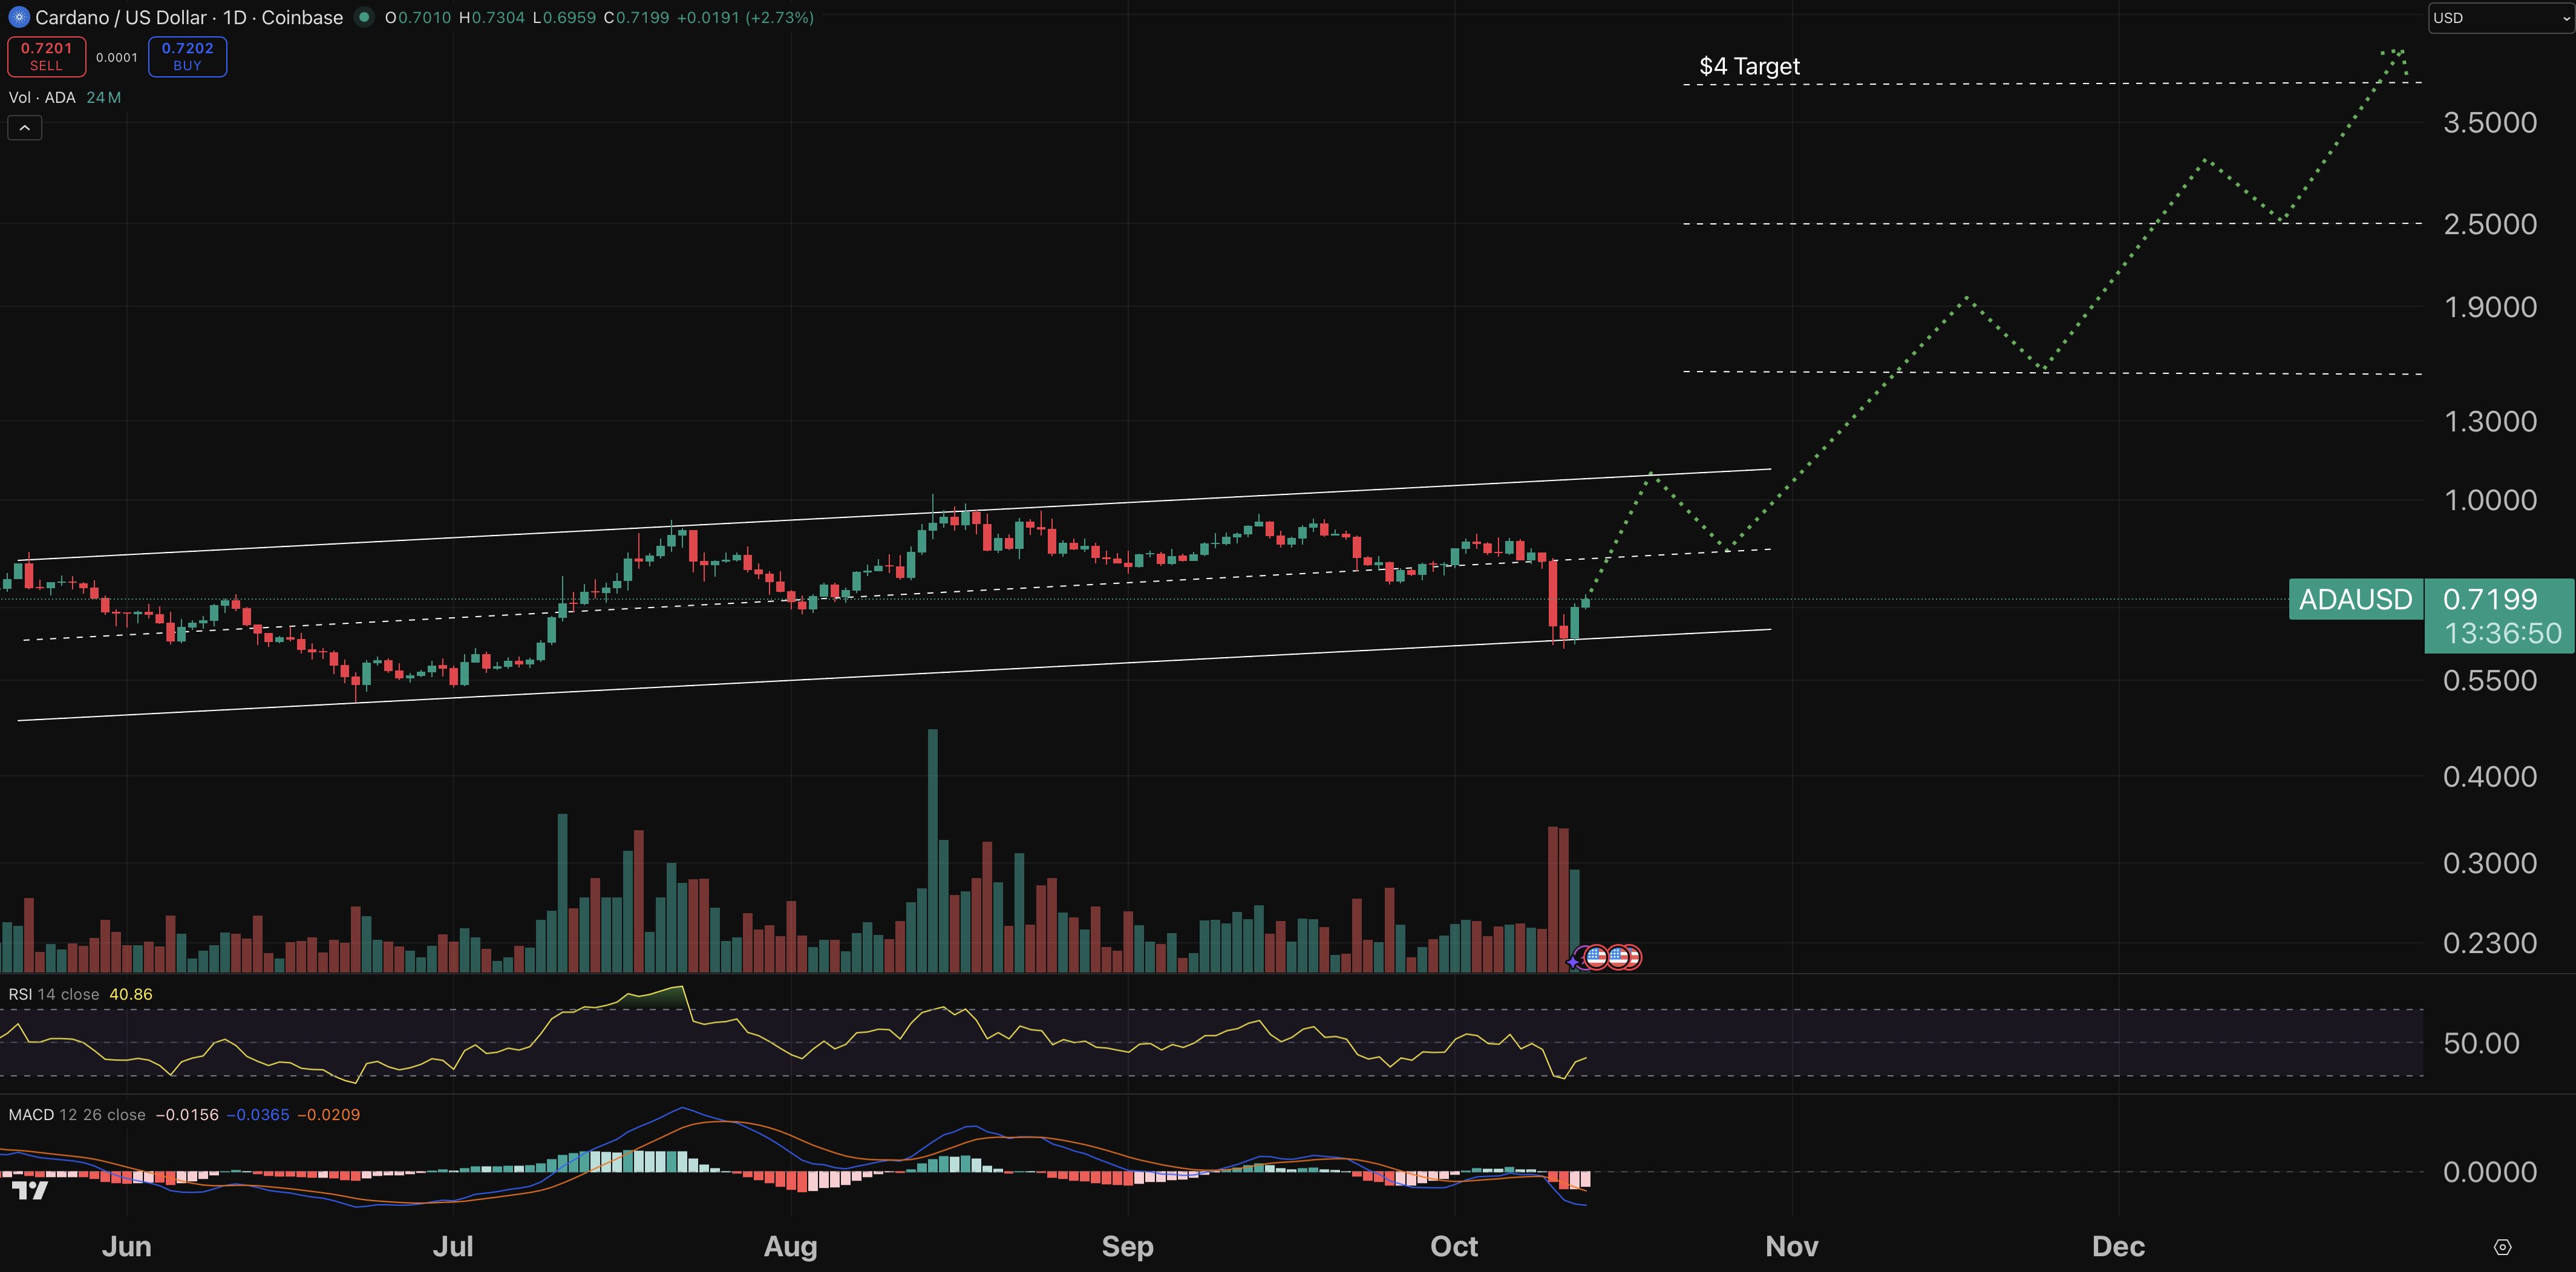Screen dimensions: 2576x1272
Task: Click the $4 Target label
Action: (x=1749, y=66)
